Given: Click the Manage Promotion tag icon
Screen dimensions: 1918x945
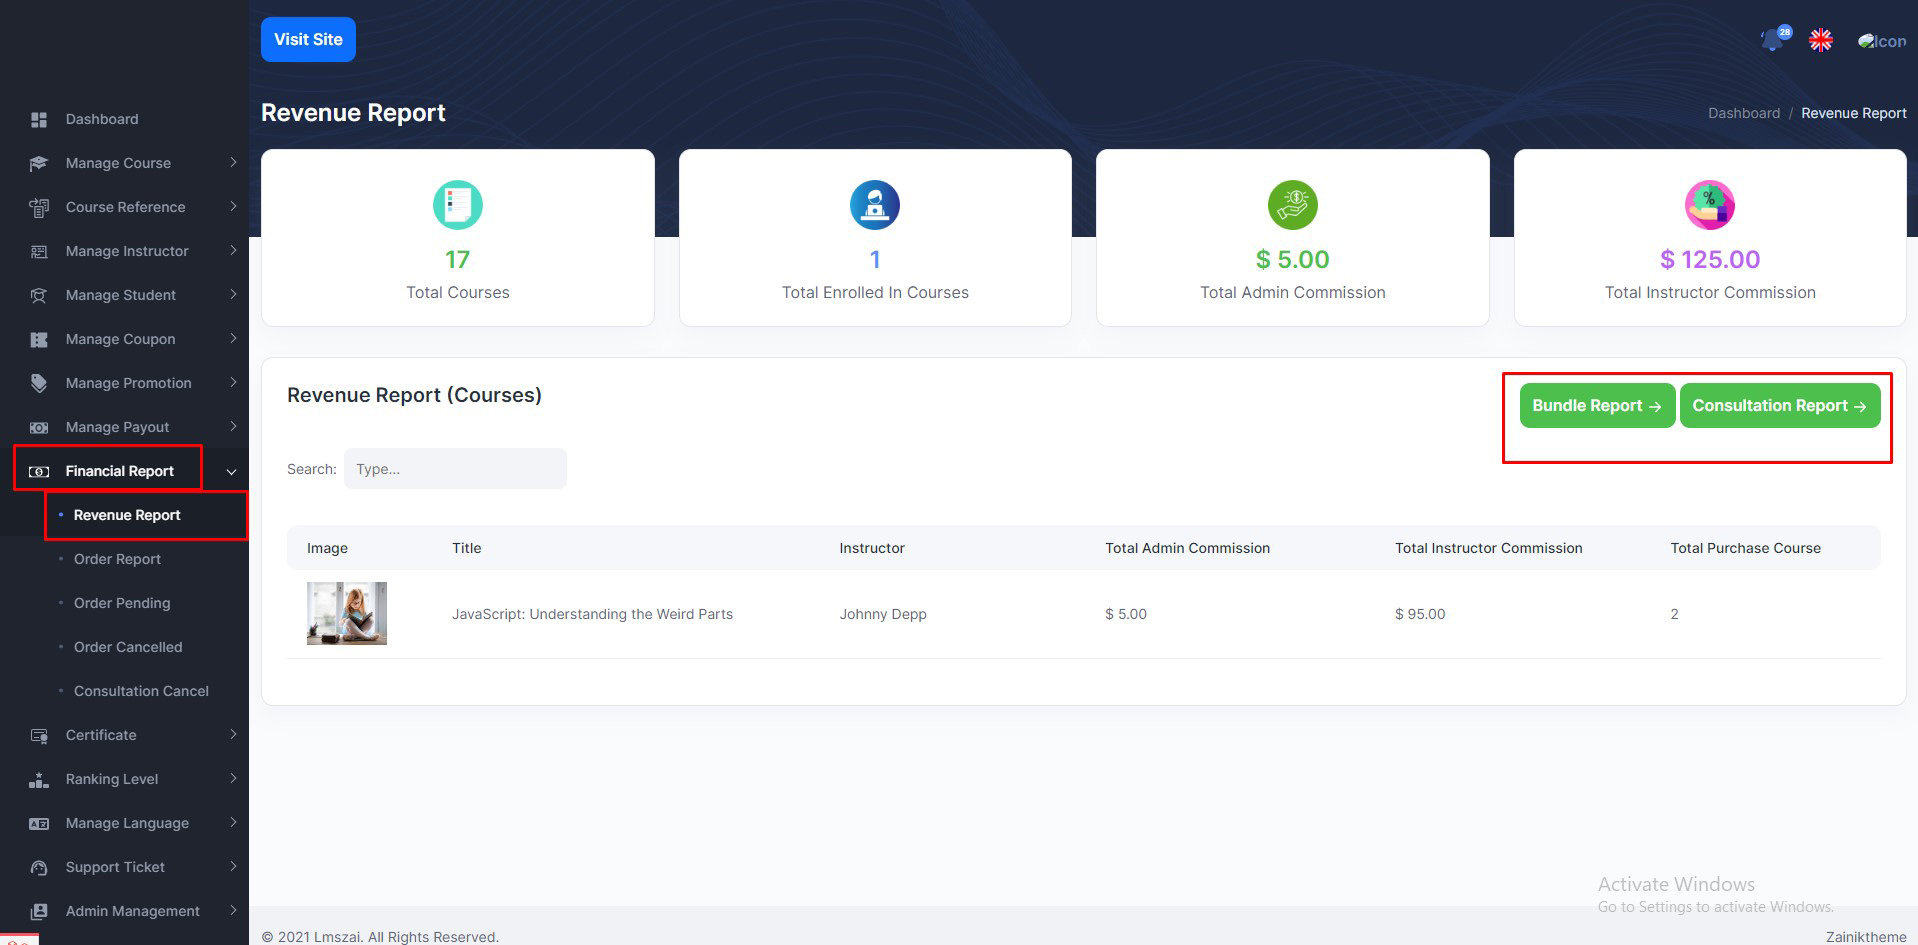Looking at the screenshot, I should [x=39, y=383].
